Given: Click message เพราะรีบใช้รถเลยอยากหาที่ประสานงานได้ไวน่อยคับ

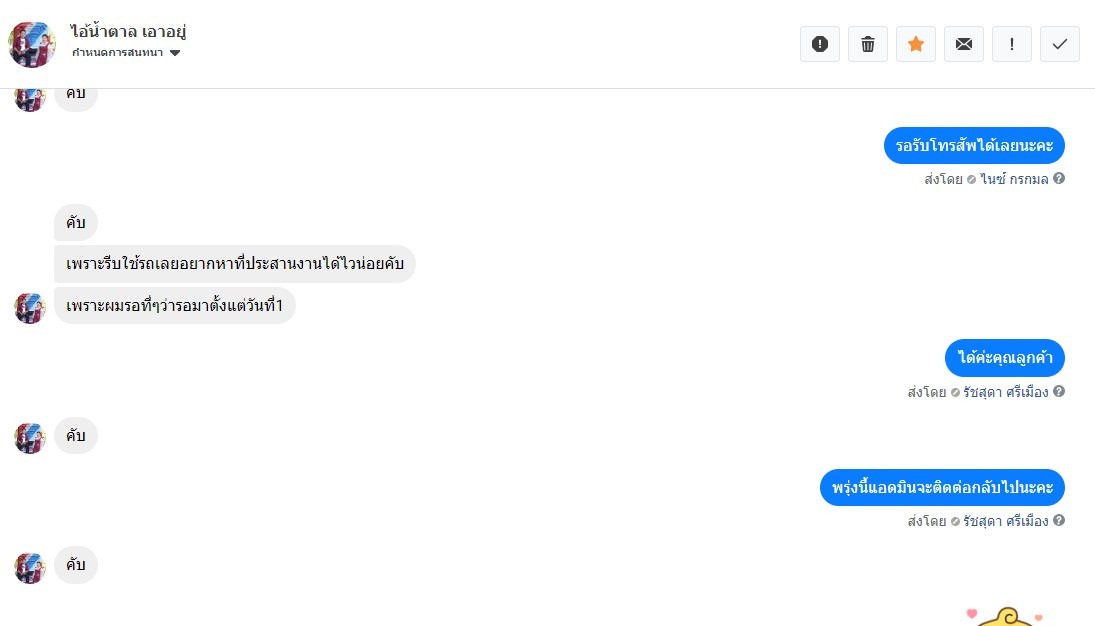Looking at the screenshot, I should [234, 264].
